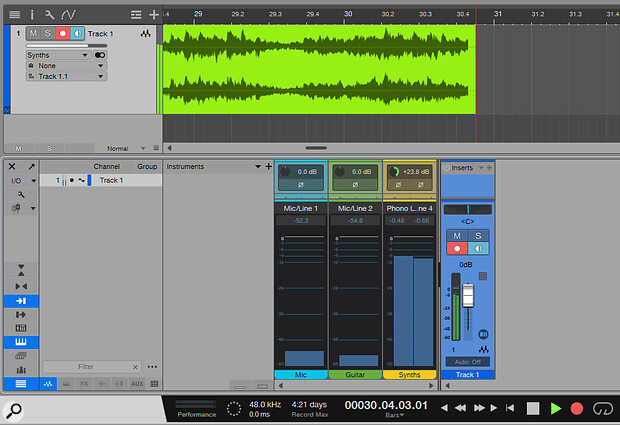Image resolution: width=620 pixels, height=425 pixels.
Task: Open the I/O dropdown in mixer
Action: point(22,181)
